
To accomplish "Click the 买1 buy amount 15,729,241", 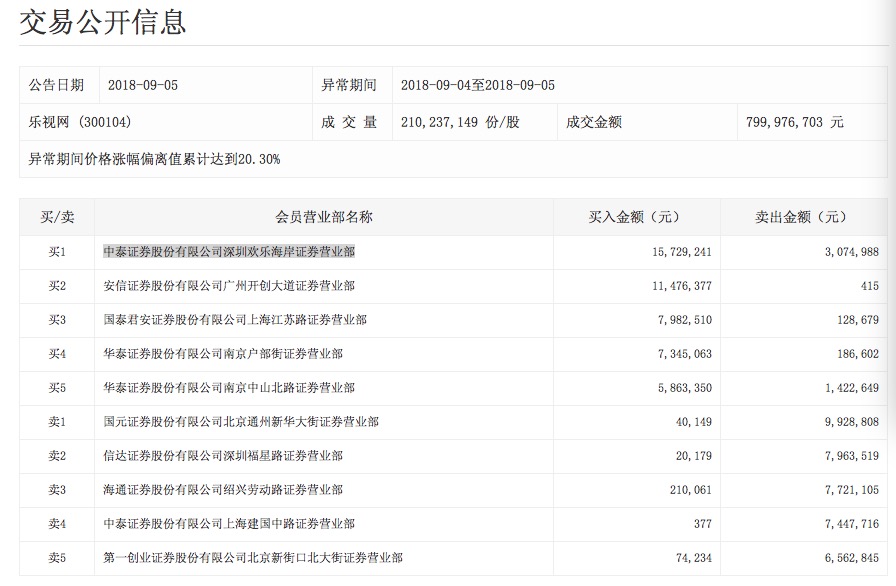I will (x=681, y=252).
